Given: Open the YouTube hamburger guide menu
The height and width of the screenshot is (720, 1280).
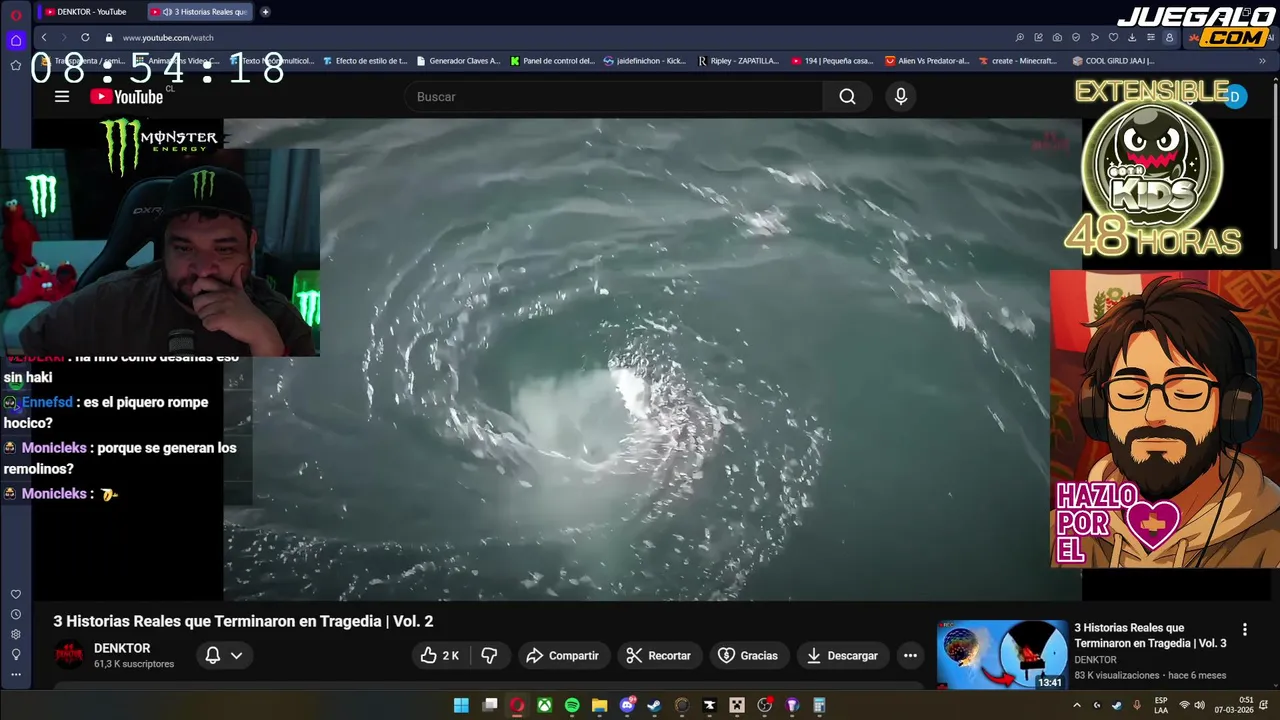Looking at the screenshot, I should (x=62, y=97).
